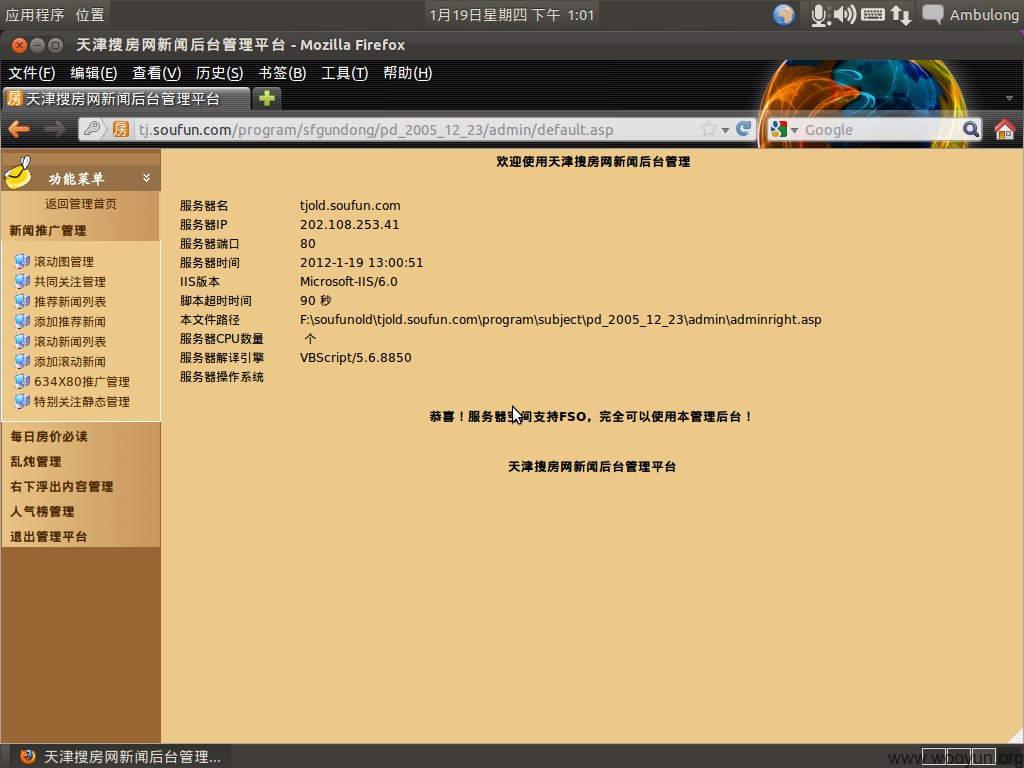Click the Firefox forward arrow button
The width and height of the screenshot is (1024, 768).
click(x=55, y=129)
